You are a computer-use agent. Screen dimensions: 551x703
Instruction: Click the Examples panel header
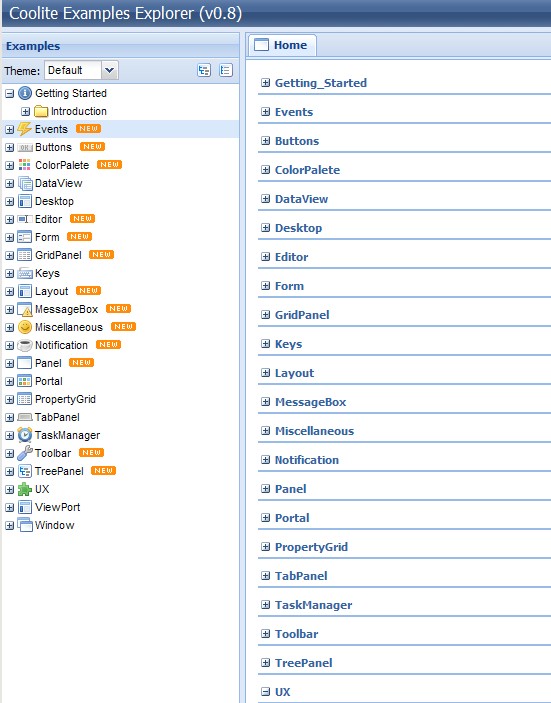point(121,46)
